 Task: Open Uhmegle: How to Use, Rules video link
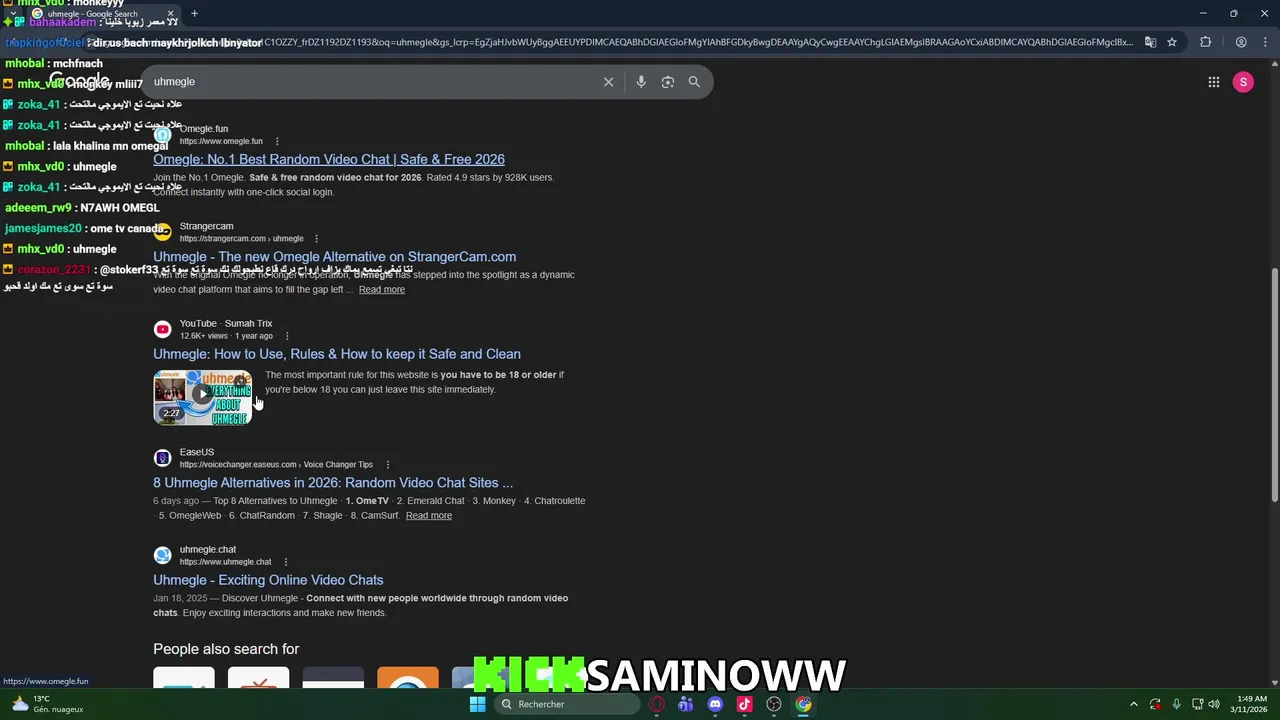[x=337, y=354]
